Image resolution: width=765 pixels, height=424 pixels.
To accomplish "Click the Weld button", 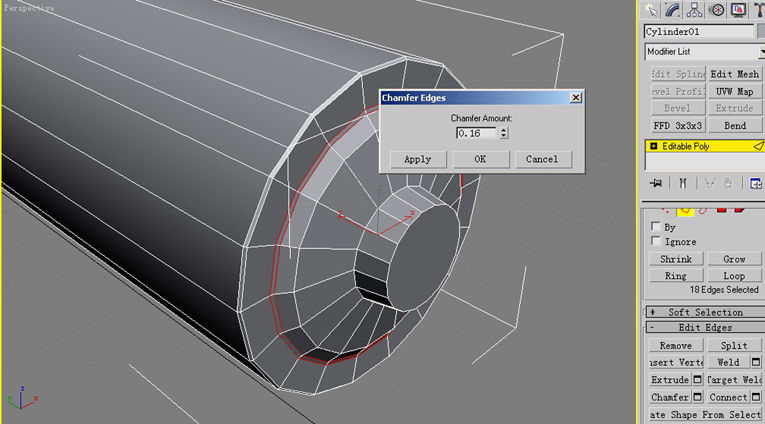I will 728,362.
